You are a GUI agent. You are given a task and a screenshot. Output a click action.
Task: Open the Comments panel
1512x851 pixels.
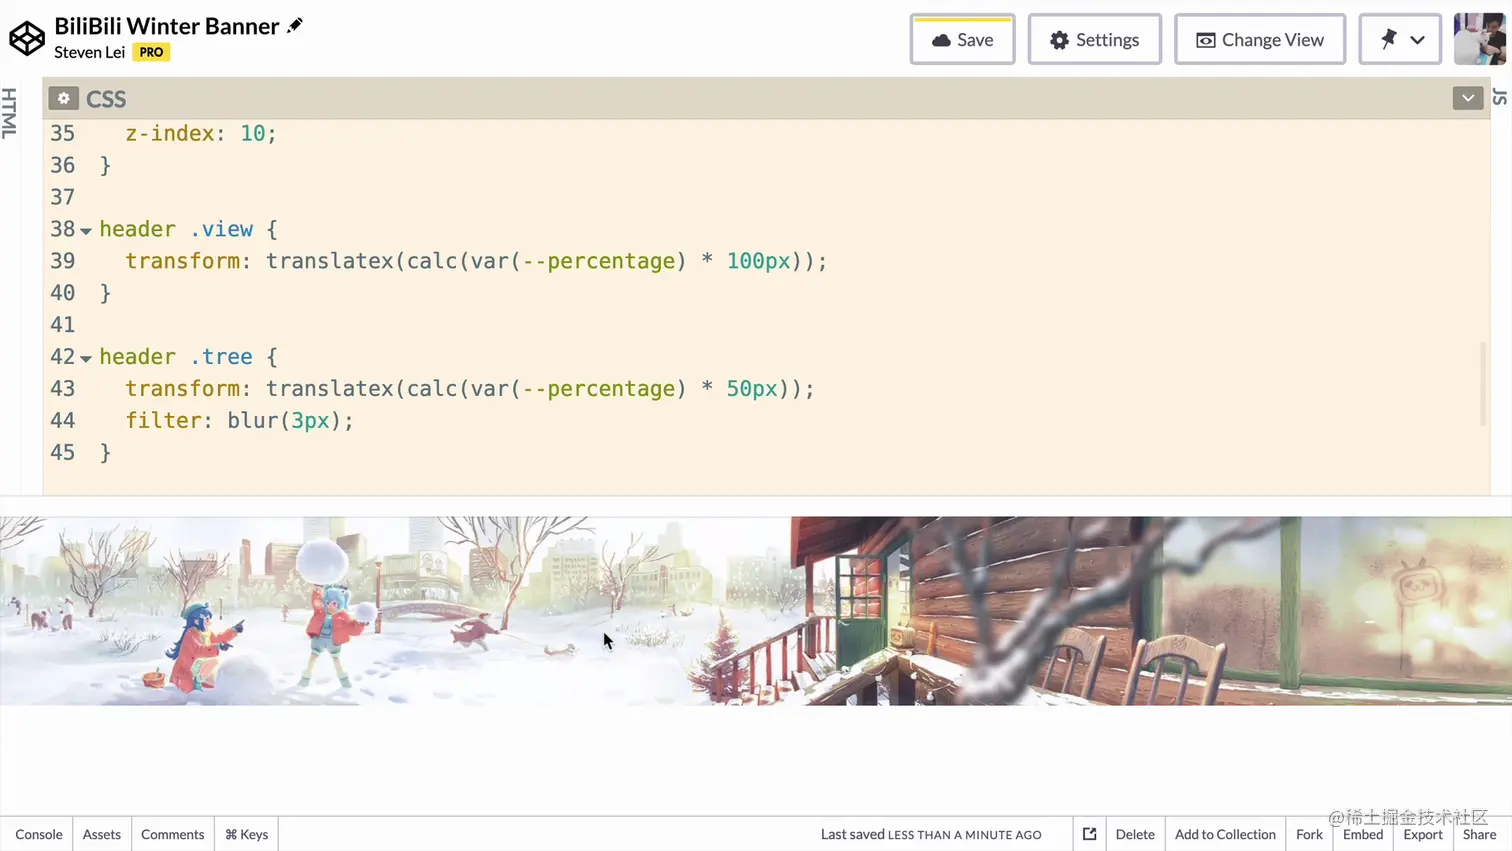[x=172, y=834]
